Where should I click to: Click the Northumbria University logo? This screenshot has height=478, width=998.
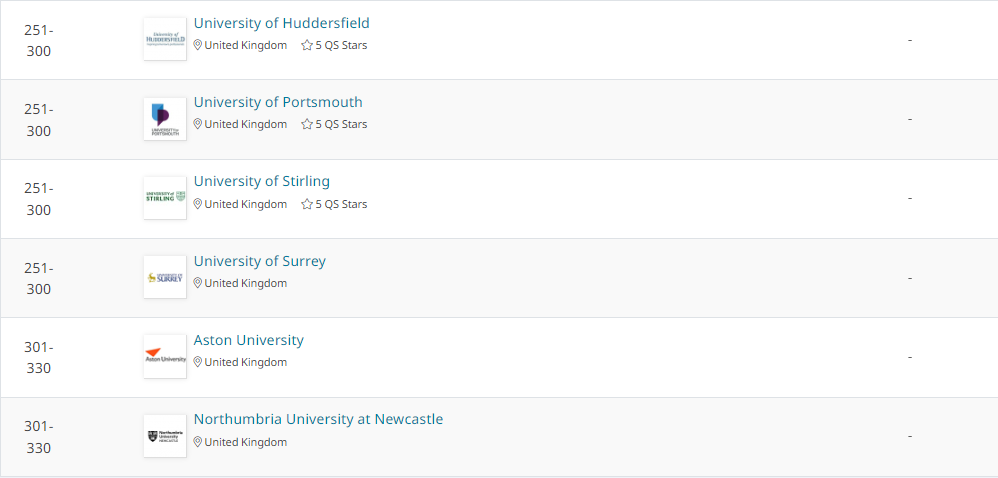click(165, 436)
